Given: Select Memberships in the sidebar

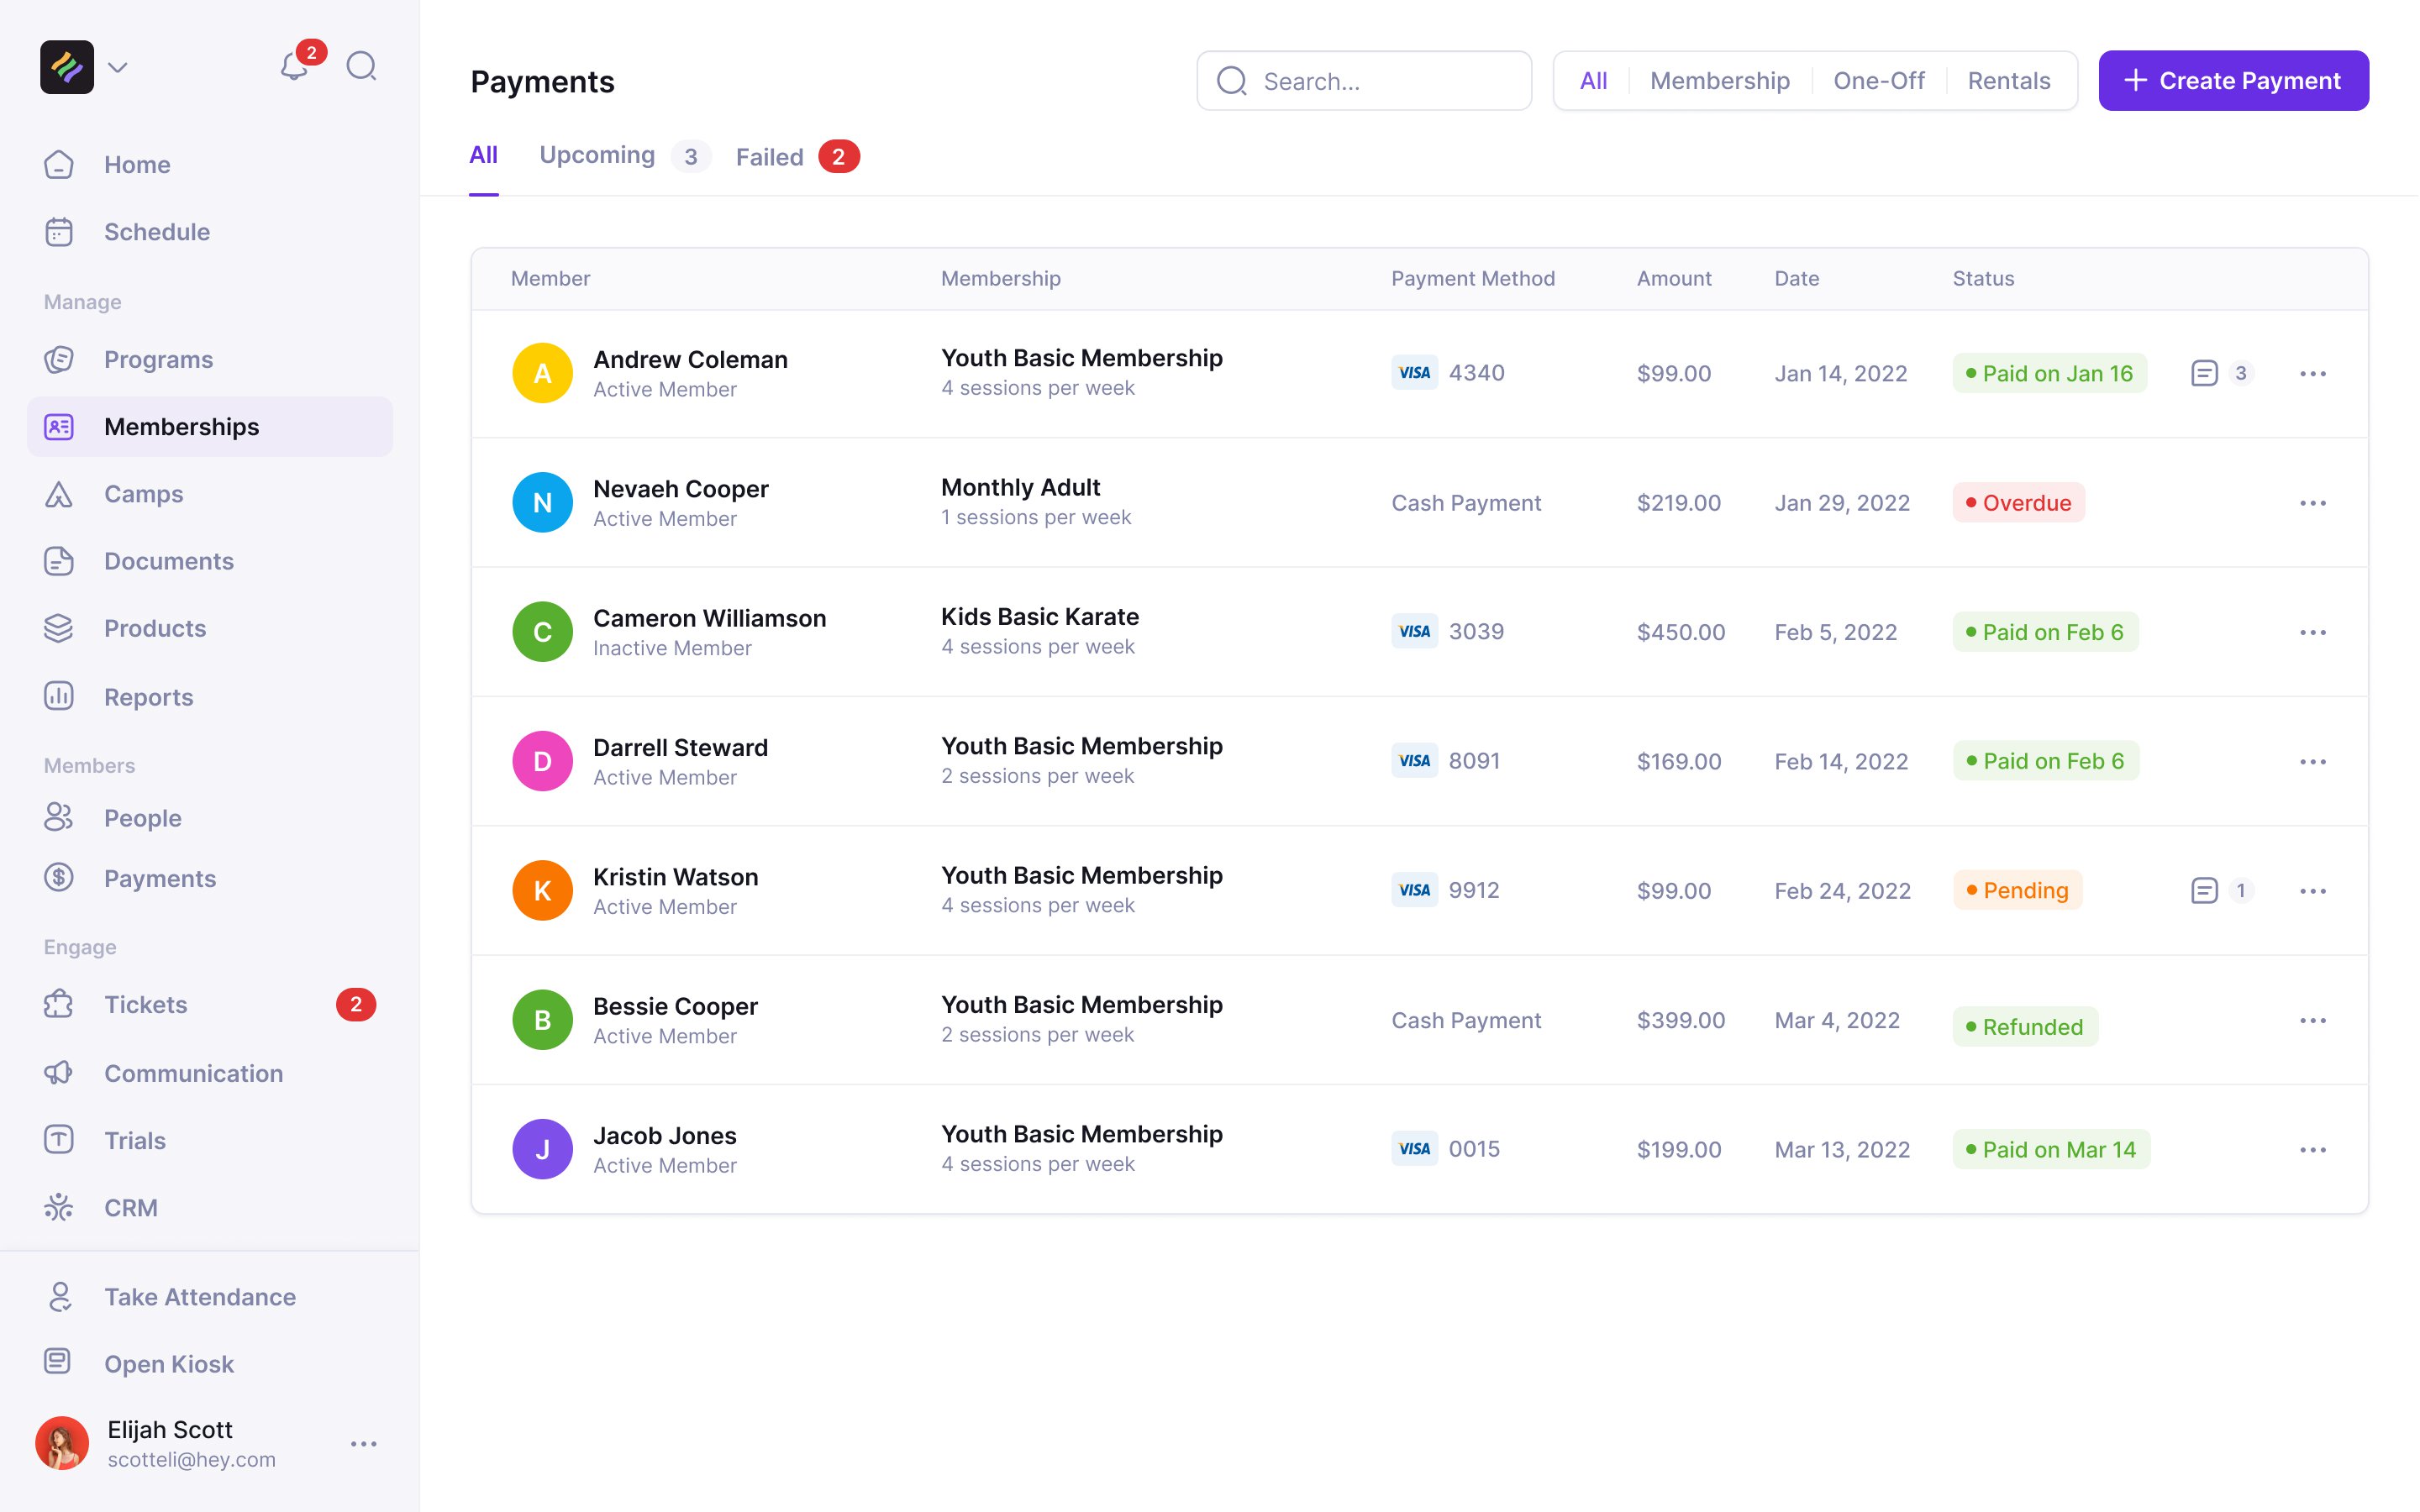Looking at the screenshot, I should pyautogui.click(x=210, y=427).
